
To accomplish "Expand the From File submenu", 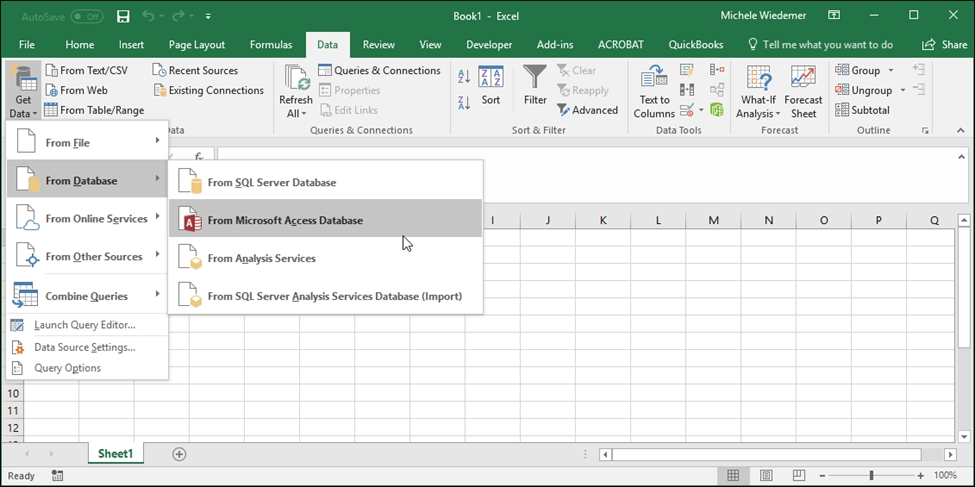I will point(87,142).
